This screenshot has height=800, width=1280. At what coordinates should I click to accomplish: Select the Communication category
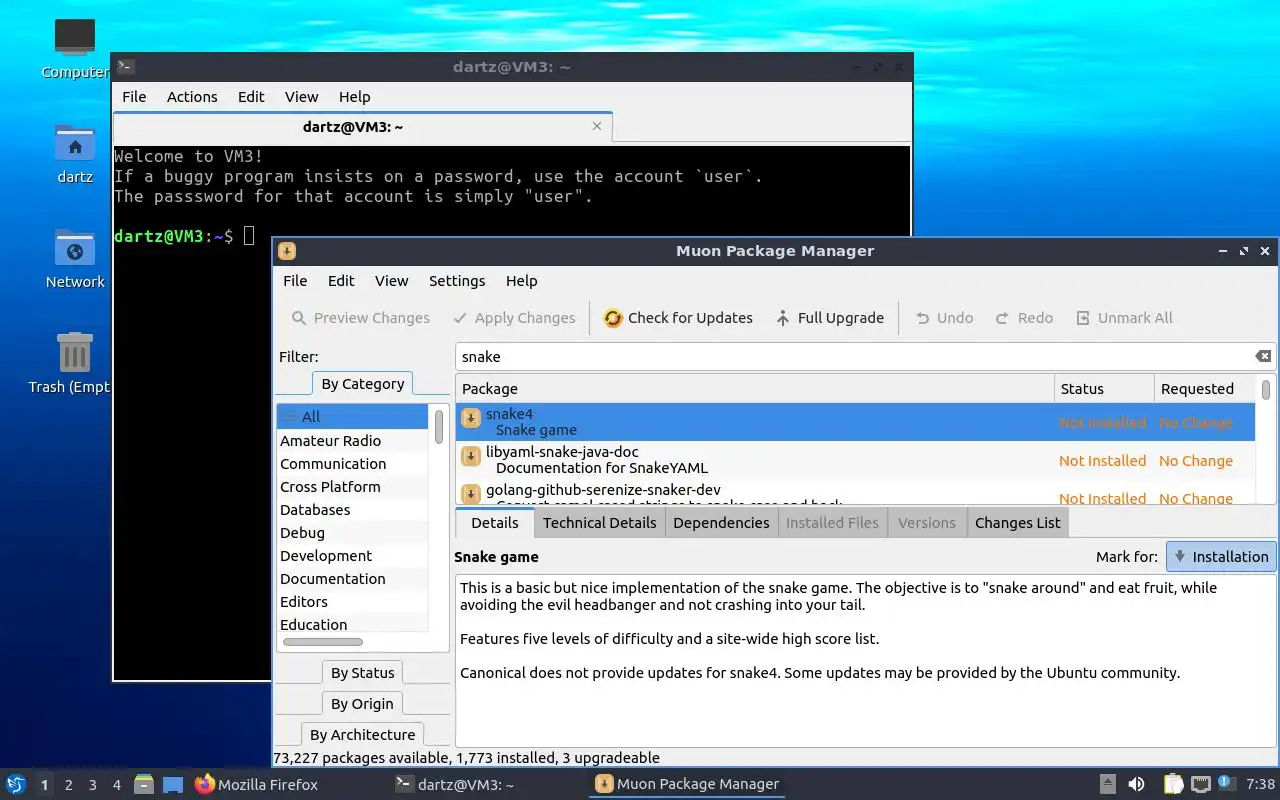point(352,464)
